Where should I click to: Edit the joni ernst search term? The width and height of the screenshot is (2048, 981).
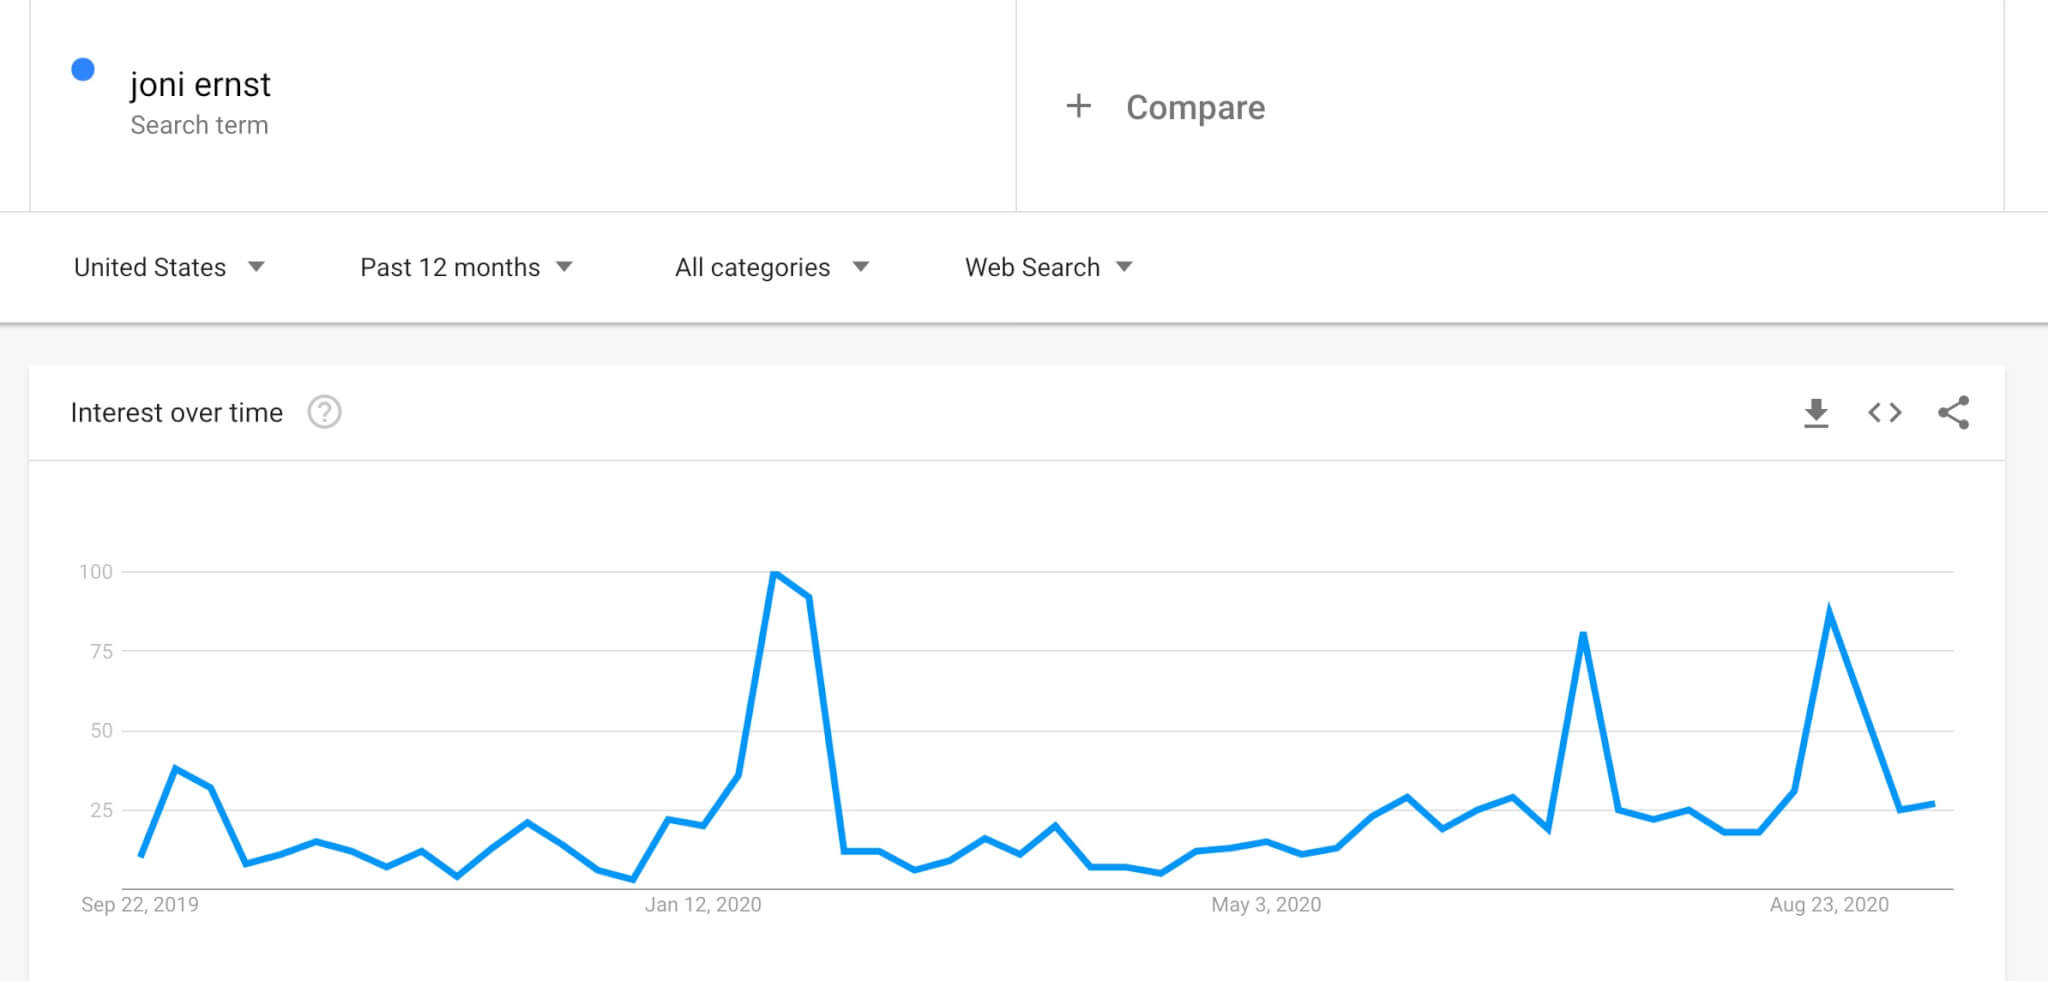coord(200,85)
